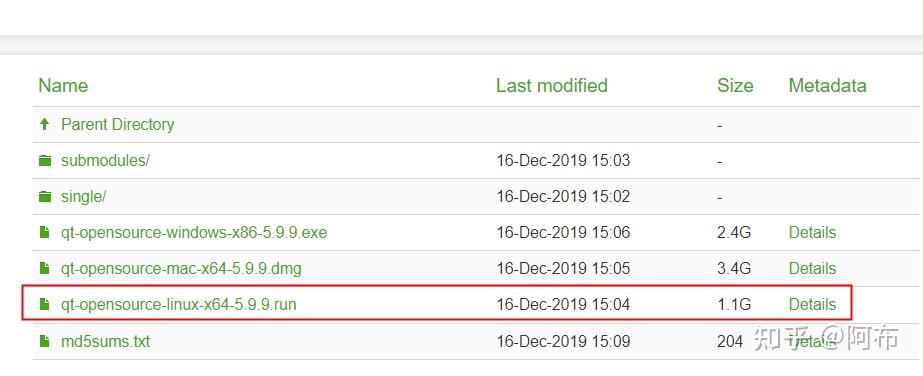Sort listing by Size column header

(735, 86)
